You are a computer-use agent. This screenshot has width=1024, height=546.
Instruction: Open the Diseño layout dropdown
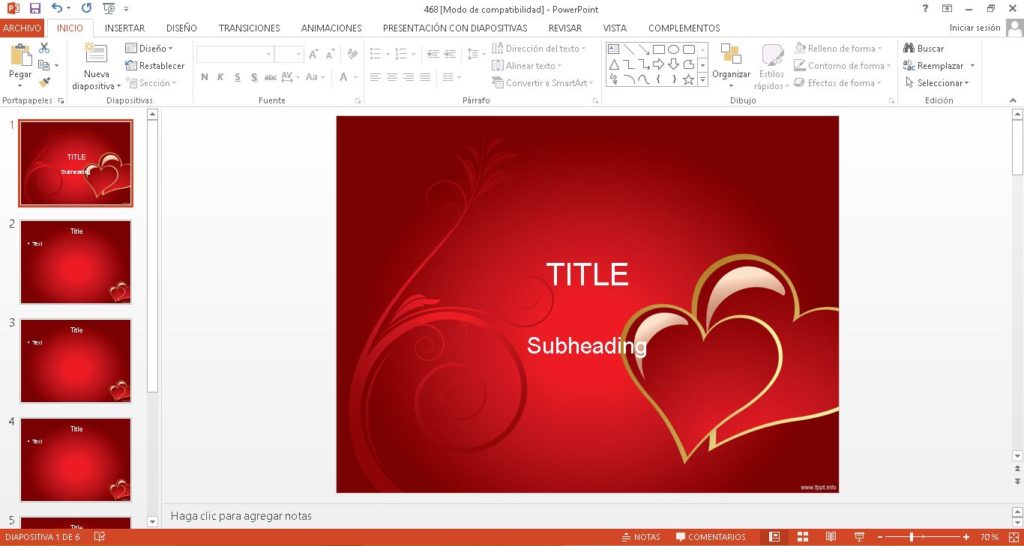click(x=149, y=48)
